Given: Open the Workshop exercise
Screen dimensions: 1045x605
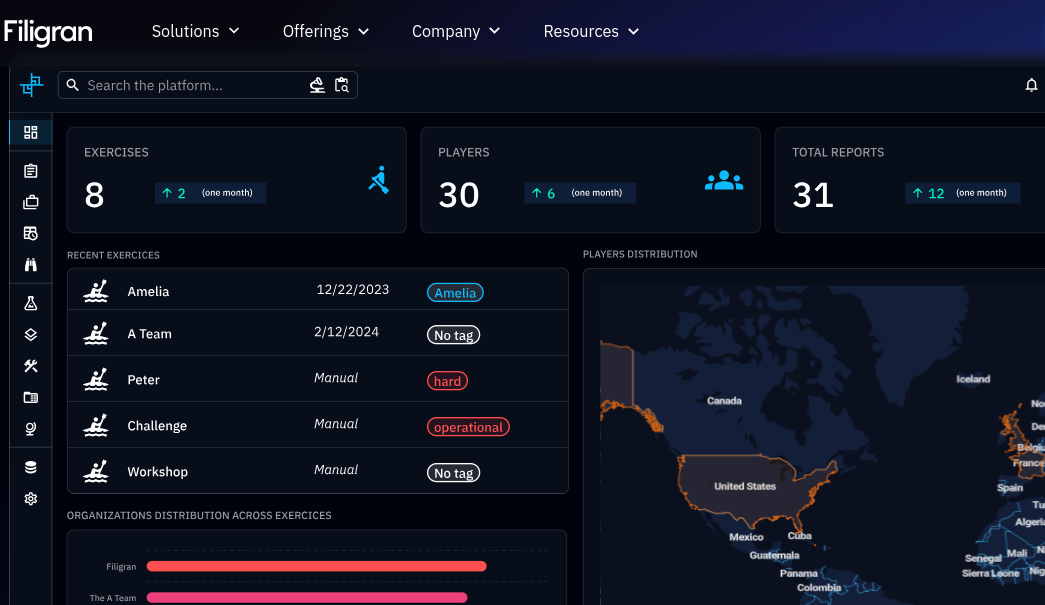Looking at the screenshot, I should point(318,470).
